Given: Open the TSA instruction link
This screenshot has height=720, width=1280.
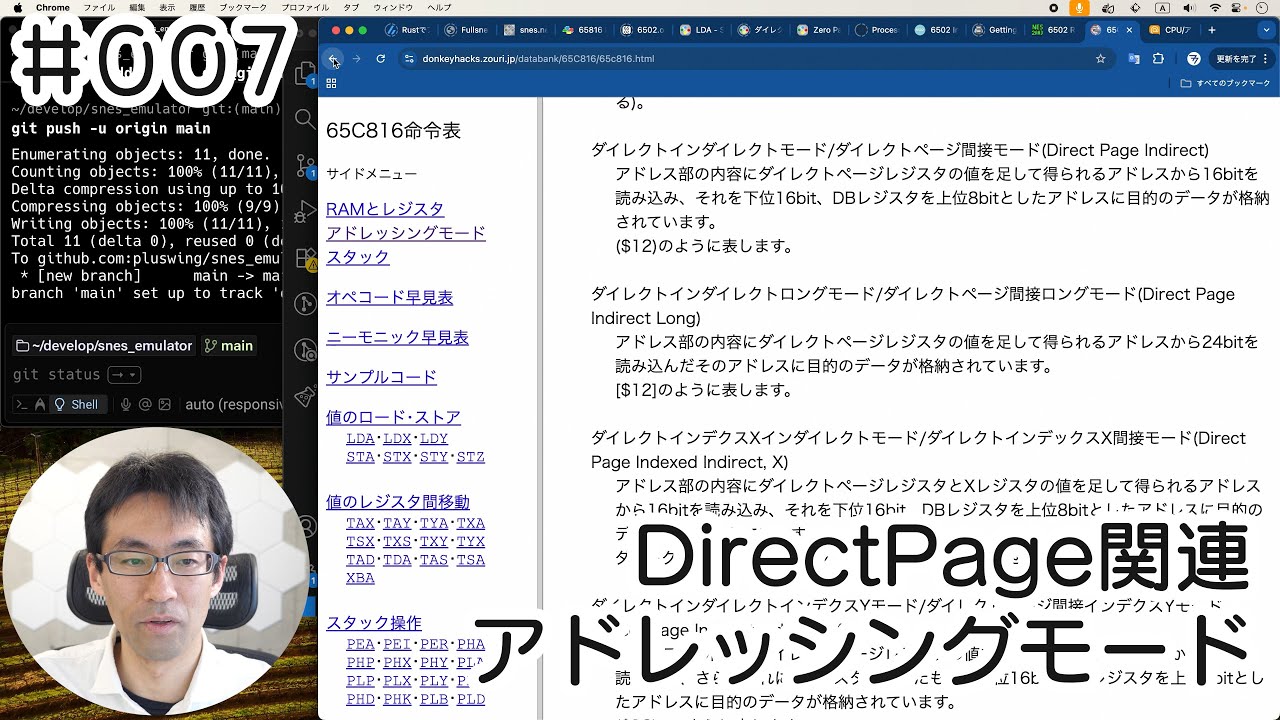Looking at the screenshot, I should point(471,559).
